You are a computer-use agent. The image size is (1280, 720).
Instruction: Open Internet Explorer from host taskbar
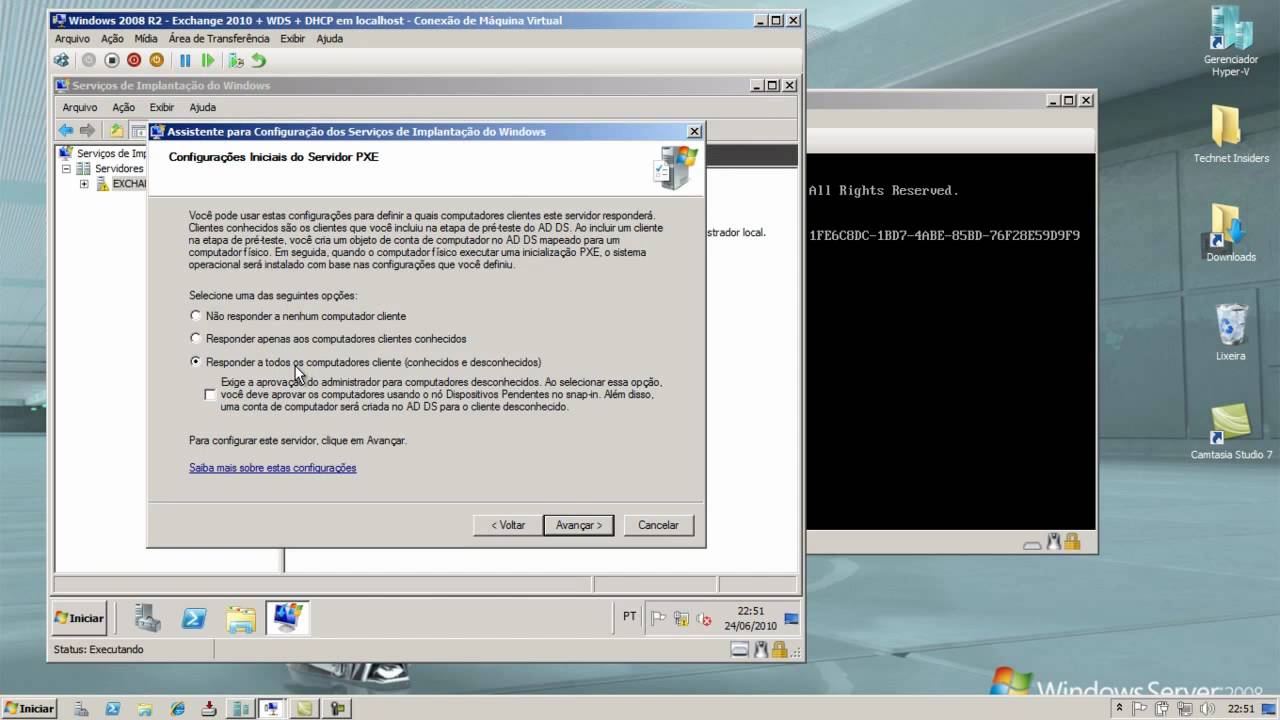click(178, 709)
